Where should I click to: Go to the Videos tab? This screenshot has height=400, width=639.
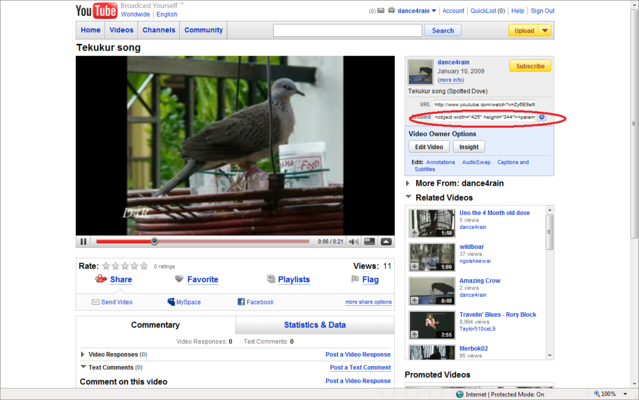pos(121,30)
